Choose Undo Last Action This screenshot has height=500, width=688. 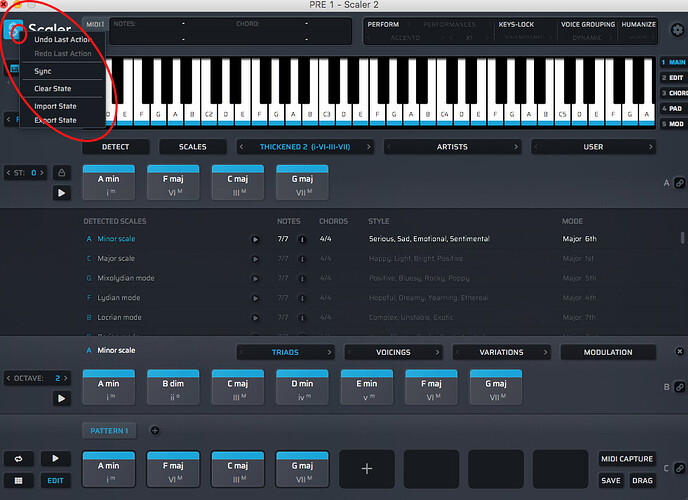[x=62, y=39]
